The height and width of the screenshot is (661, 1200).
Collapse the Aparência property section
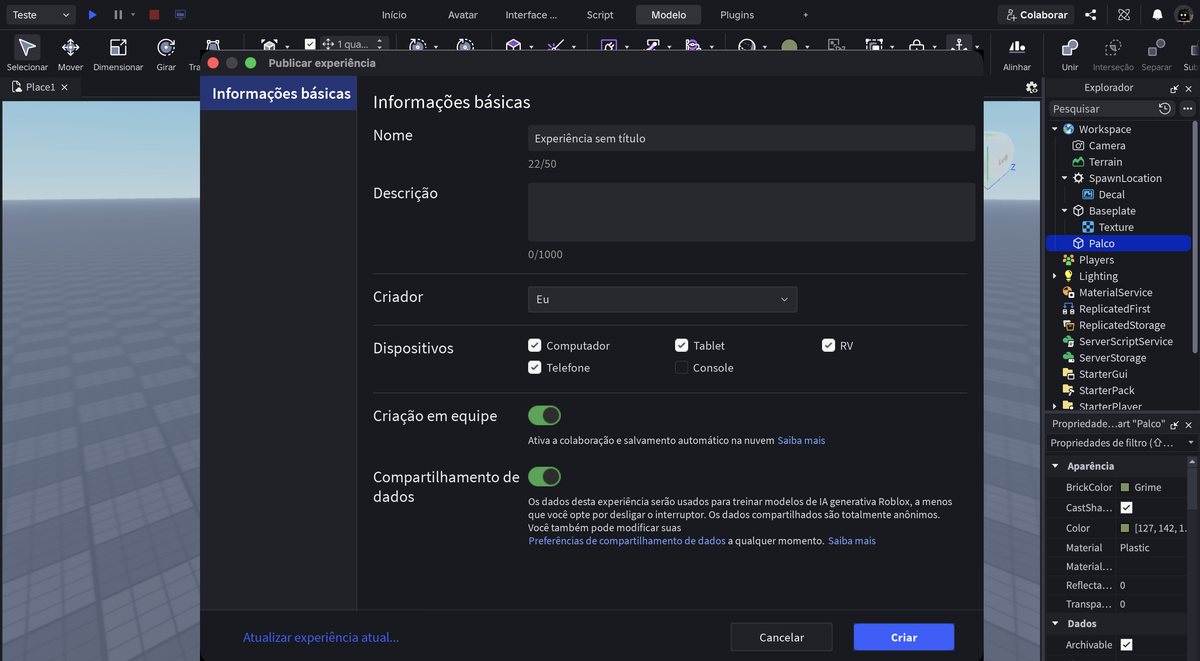(x=1054, y=466)
